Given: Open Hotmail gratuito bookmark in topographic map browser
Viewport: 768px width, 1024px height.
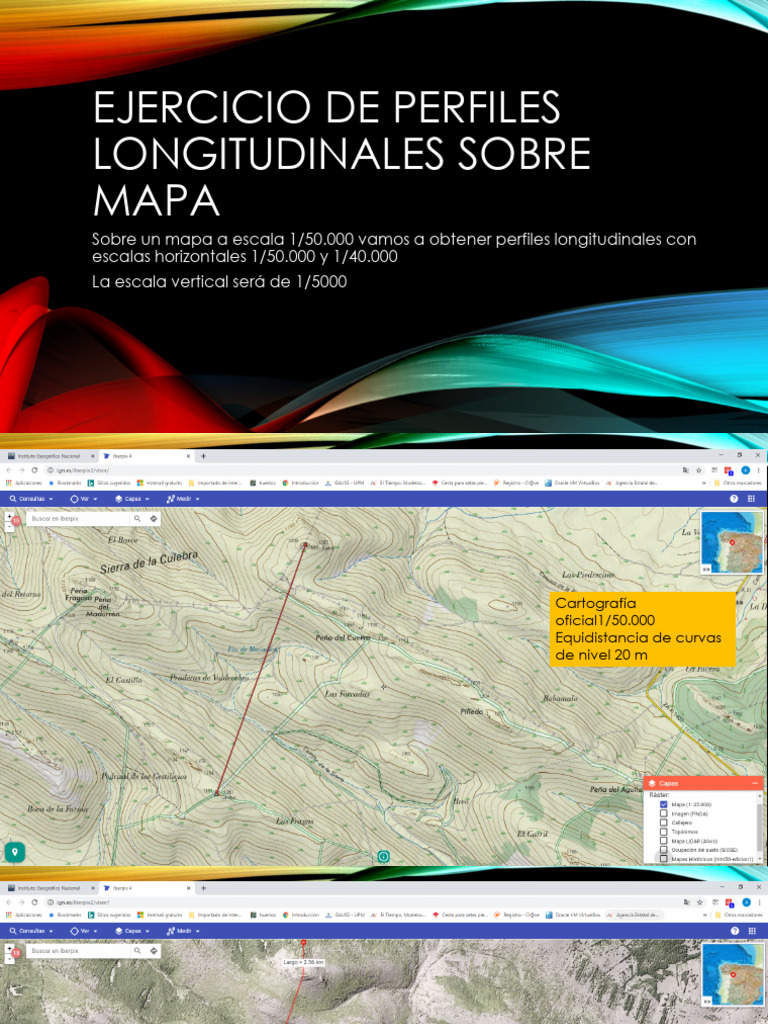Looking at the screenshot, I should (159, 483).
